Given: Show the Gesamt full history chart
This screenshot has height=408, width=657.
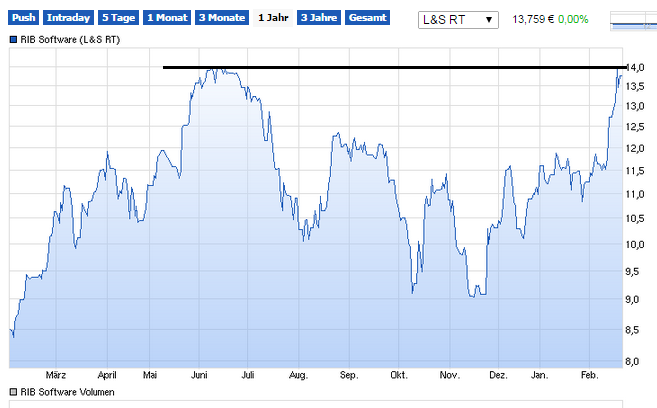Looking at the screenshot, I should 367,19.
